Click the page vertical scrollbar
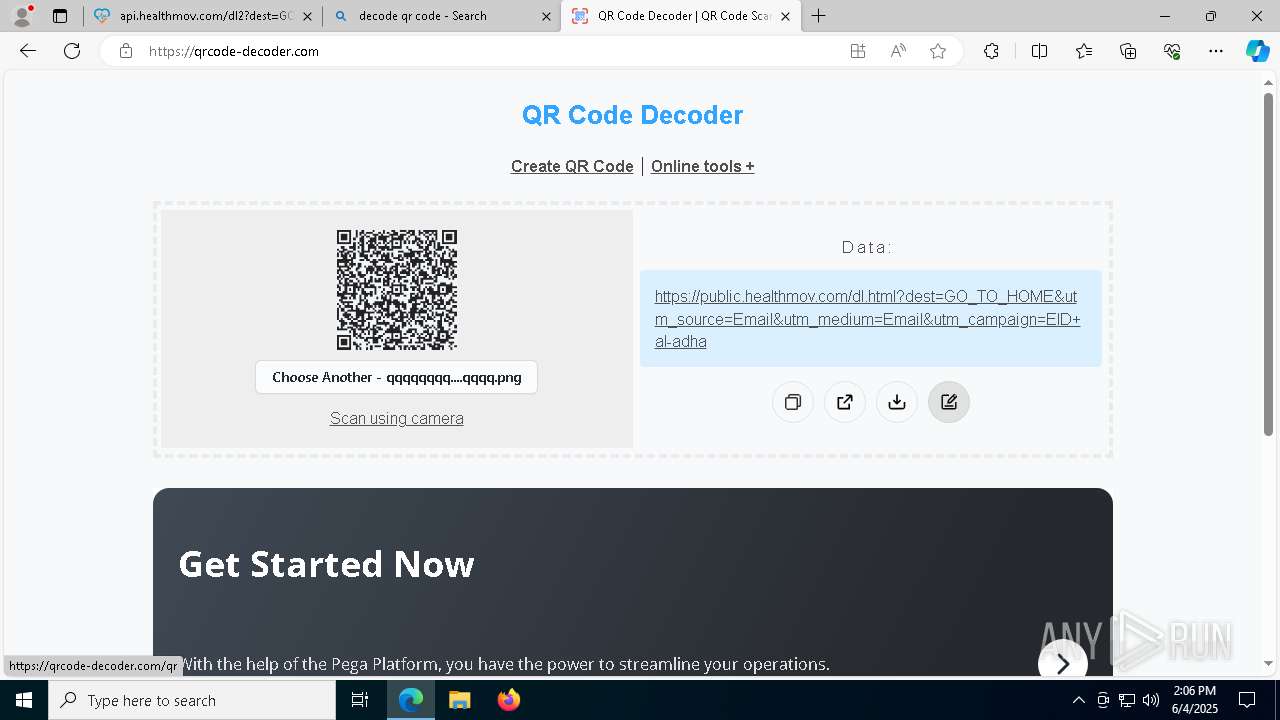Image resolution: width=1280 pixels, height=720 pixels. click(1268, 265)
